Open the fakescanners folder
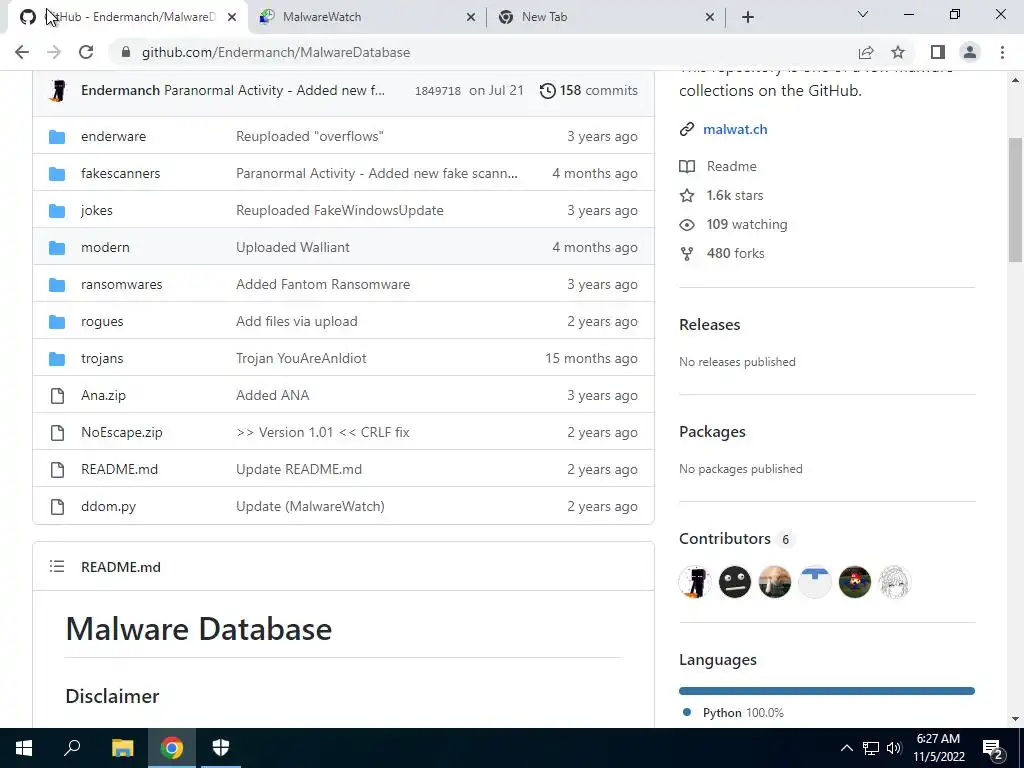Image resolution: width=1024 pixels, height=768 pixels. 120,173
